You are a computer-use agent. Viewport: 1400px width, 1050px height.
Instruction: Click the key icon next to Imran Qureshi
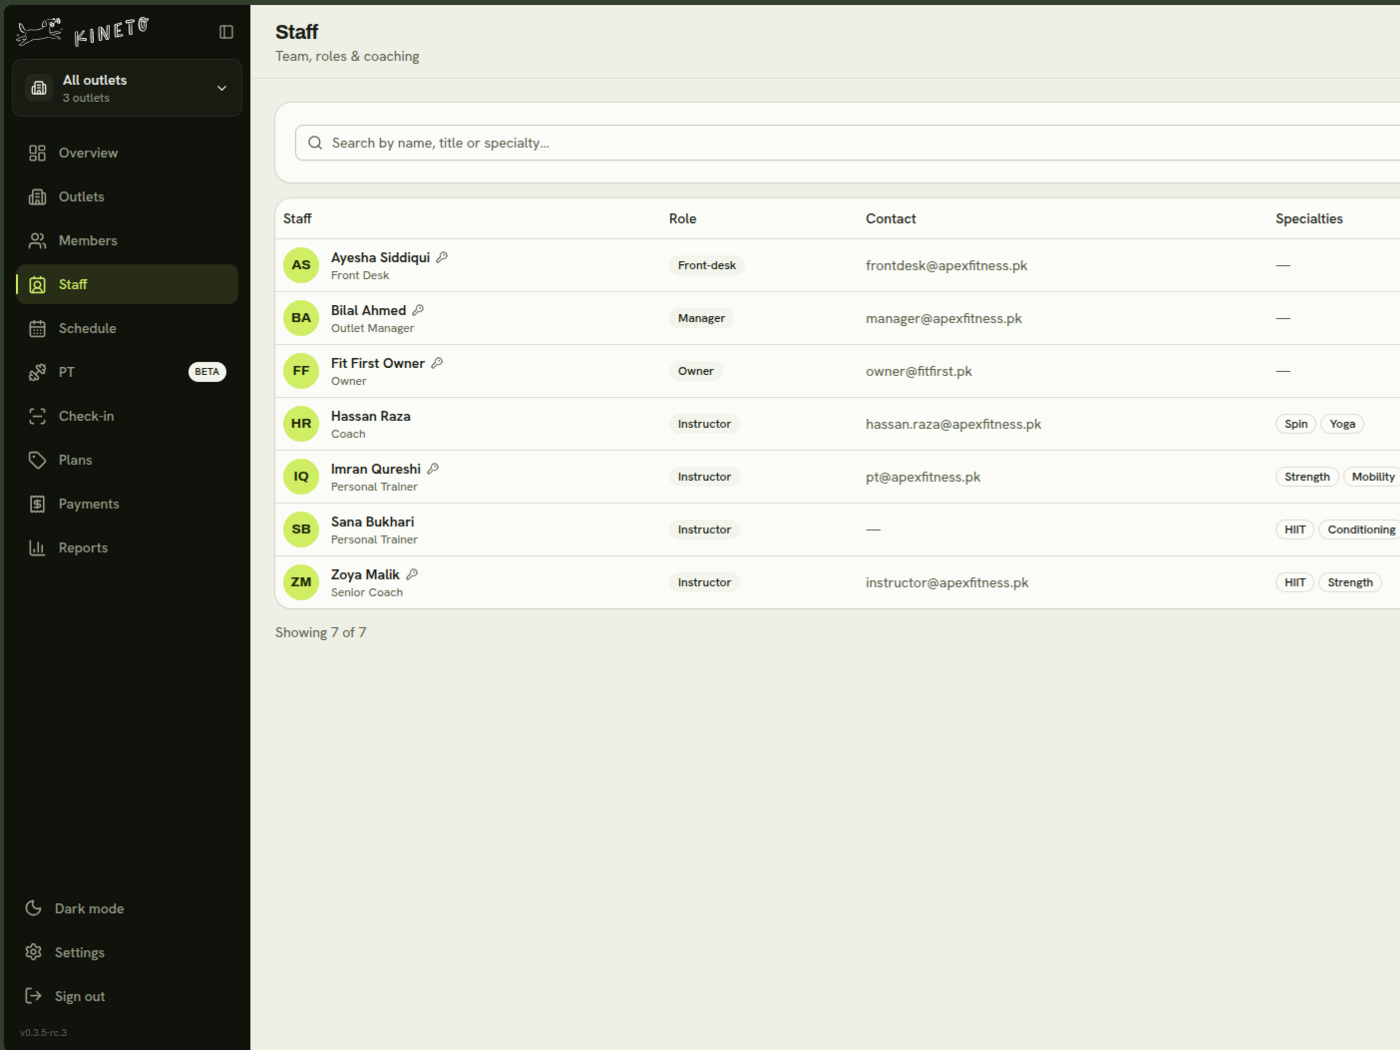[433, 469]
